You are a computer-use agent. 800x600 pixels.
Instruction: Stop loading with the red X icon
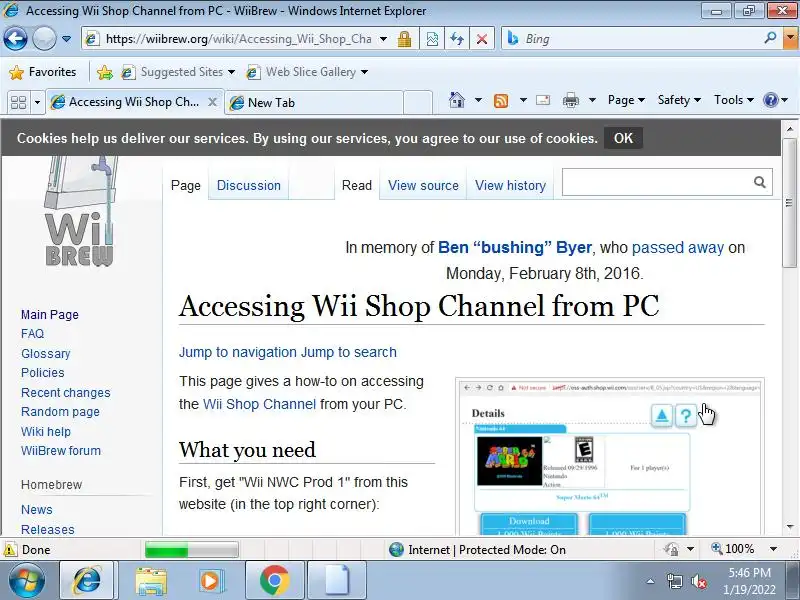(481, 39)
